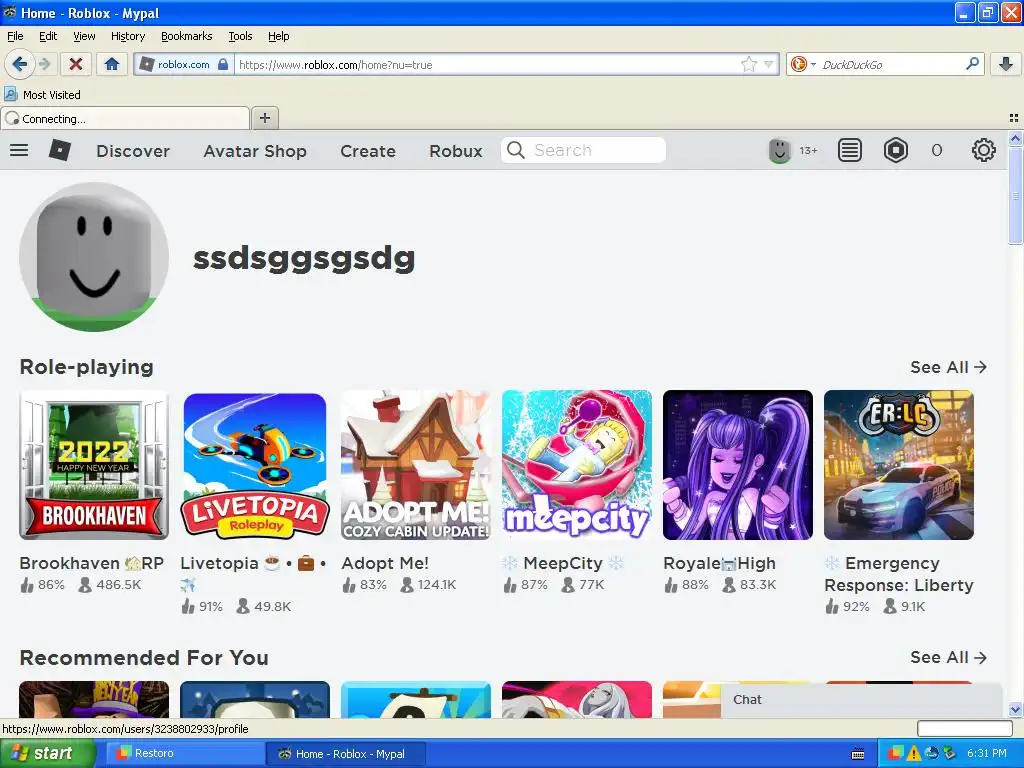Image resolution: width=1024 pixels, height=768 pixels.
Task: Open the Bookmarks menu
Action: 186,36
